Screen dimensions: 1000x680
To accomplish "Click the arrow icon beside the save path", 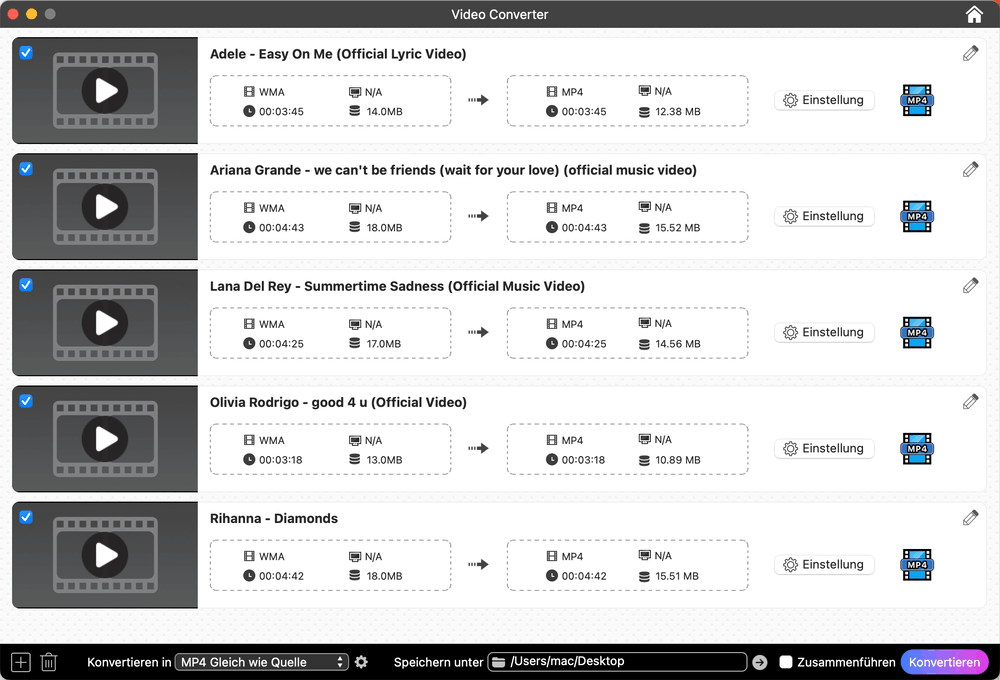I will point(759,661).
